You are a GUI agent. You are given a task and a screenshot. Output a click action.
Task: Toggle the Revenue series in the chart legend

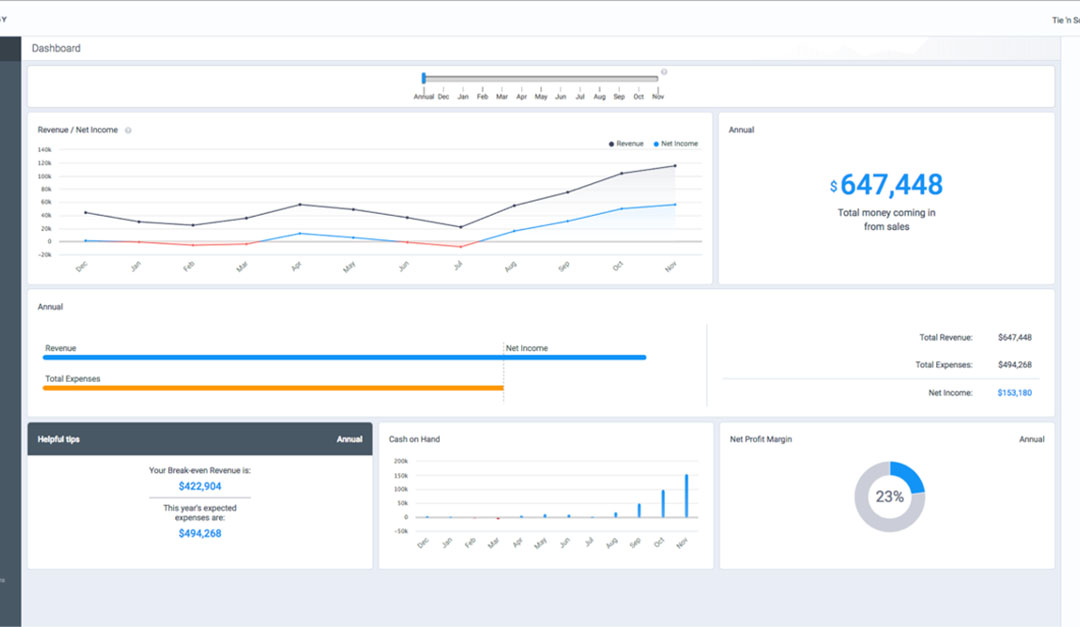(x=626, y=144)
